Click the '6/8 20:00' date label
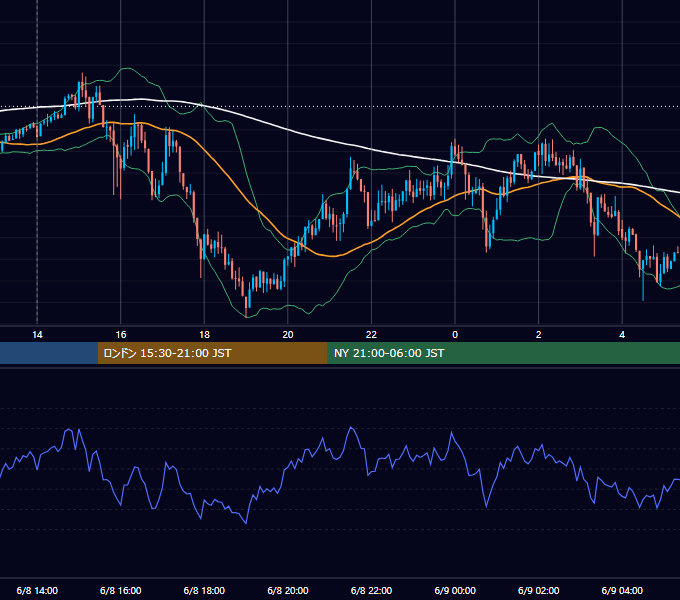The width and height of the screenshot is (680, 600). pyautogui.click(x=288, y=590)
